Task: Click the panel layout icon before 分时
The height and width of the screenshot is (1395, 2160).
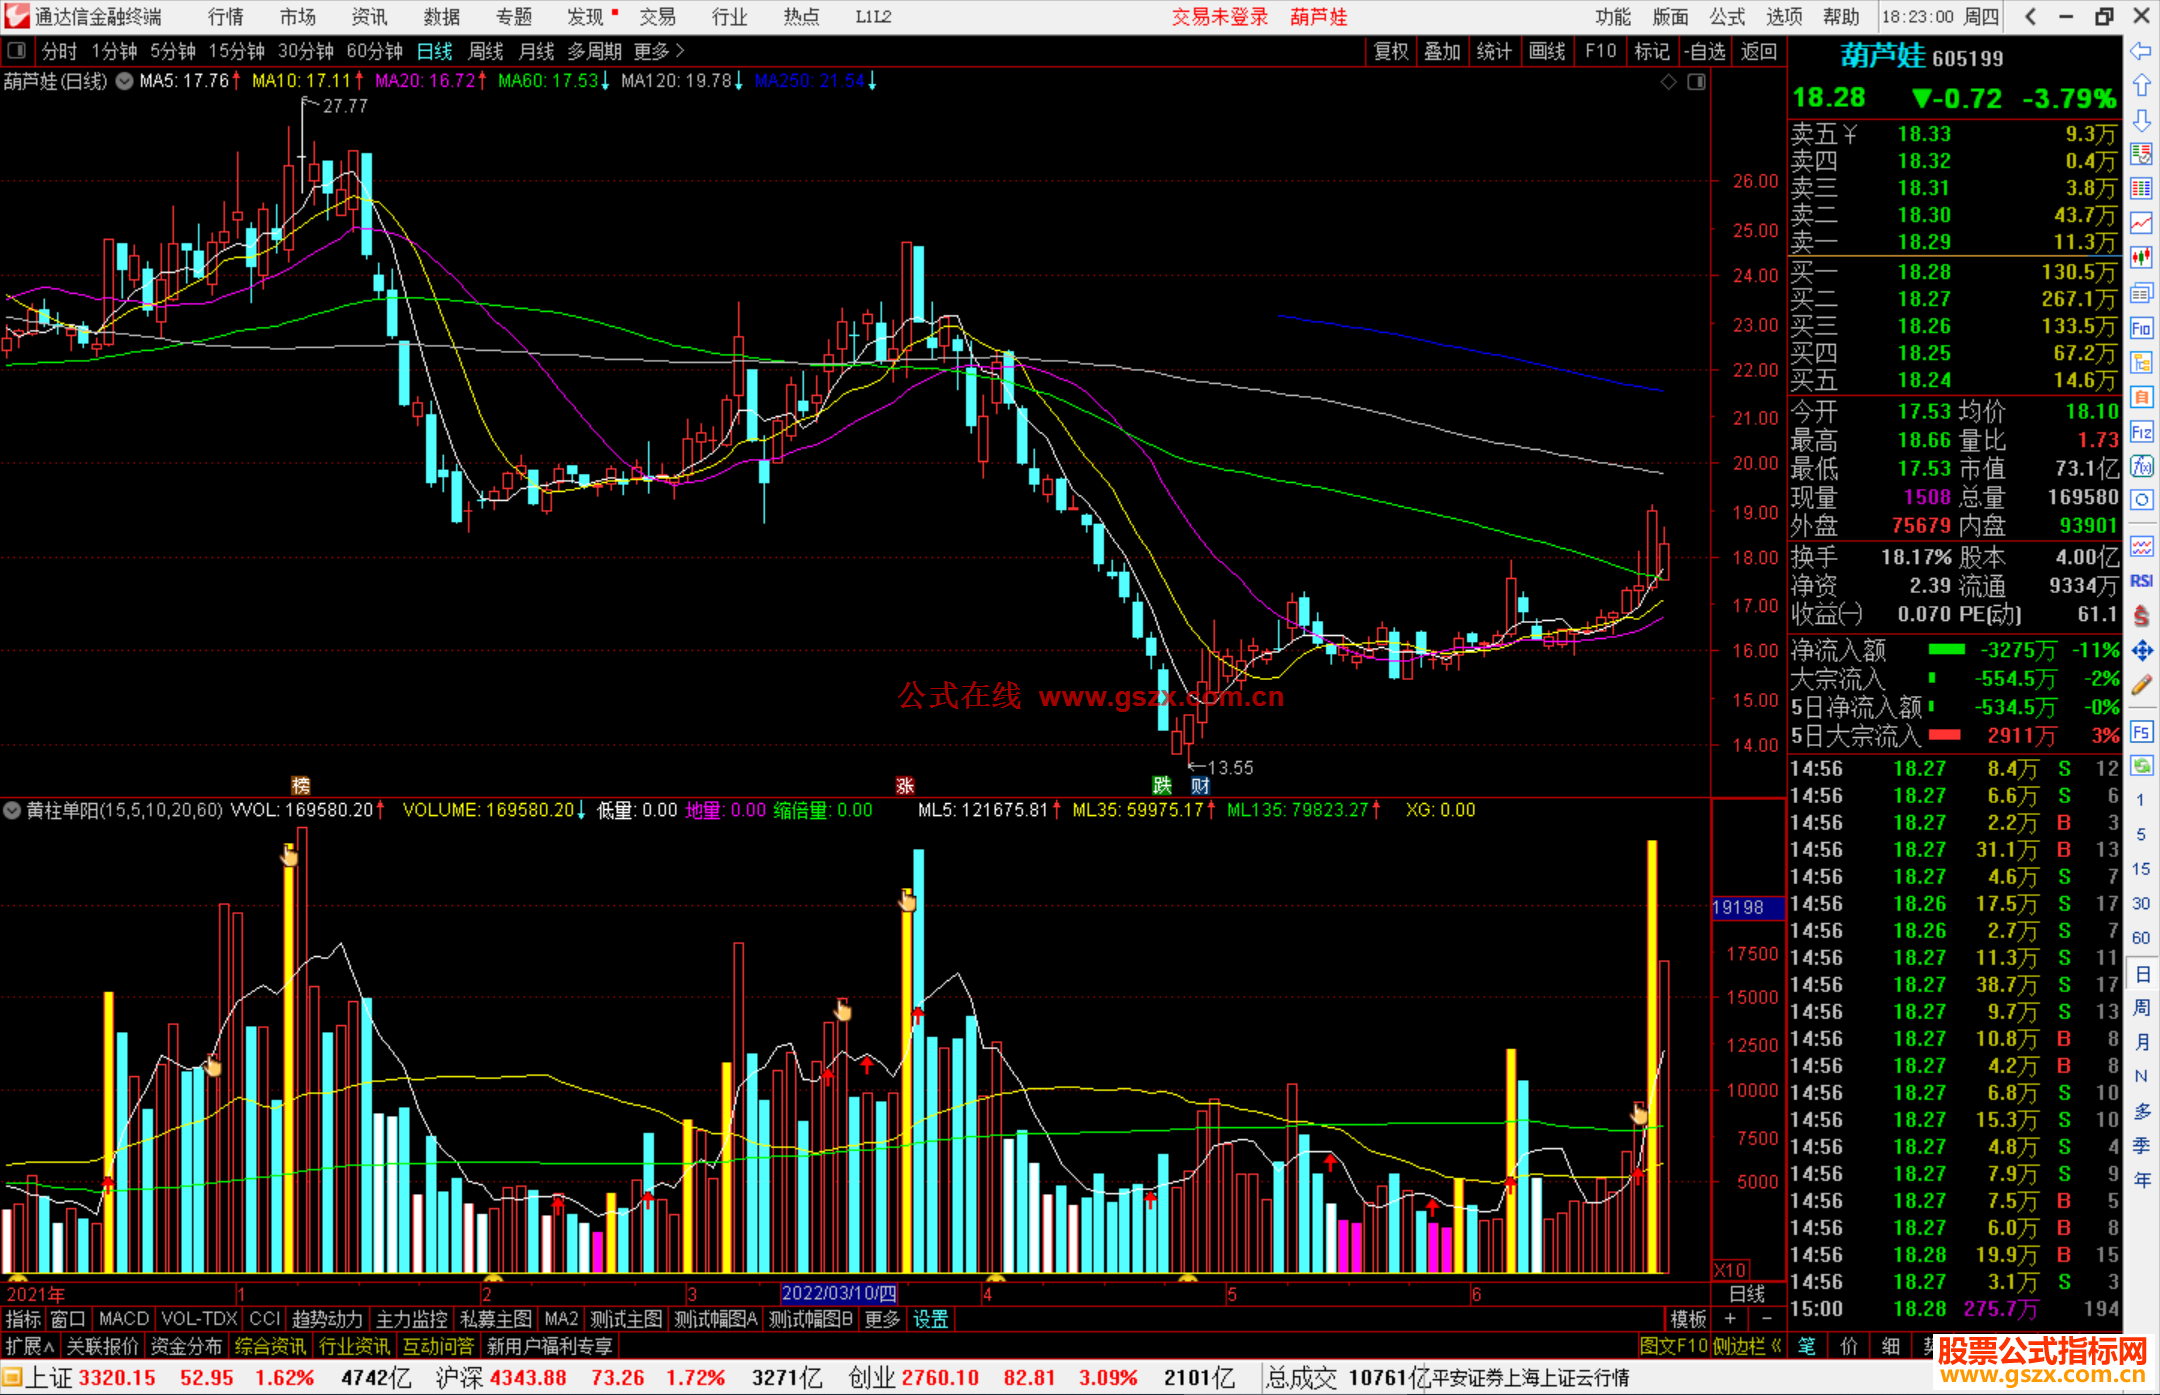Action: (x=16, y=51)
